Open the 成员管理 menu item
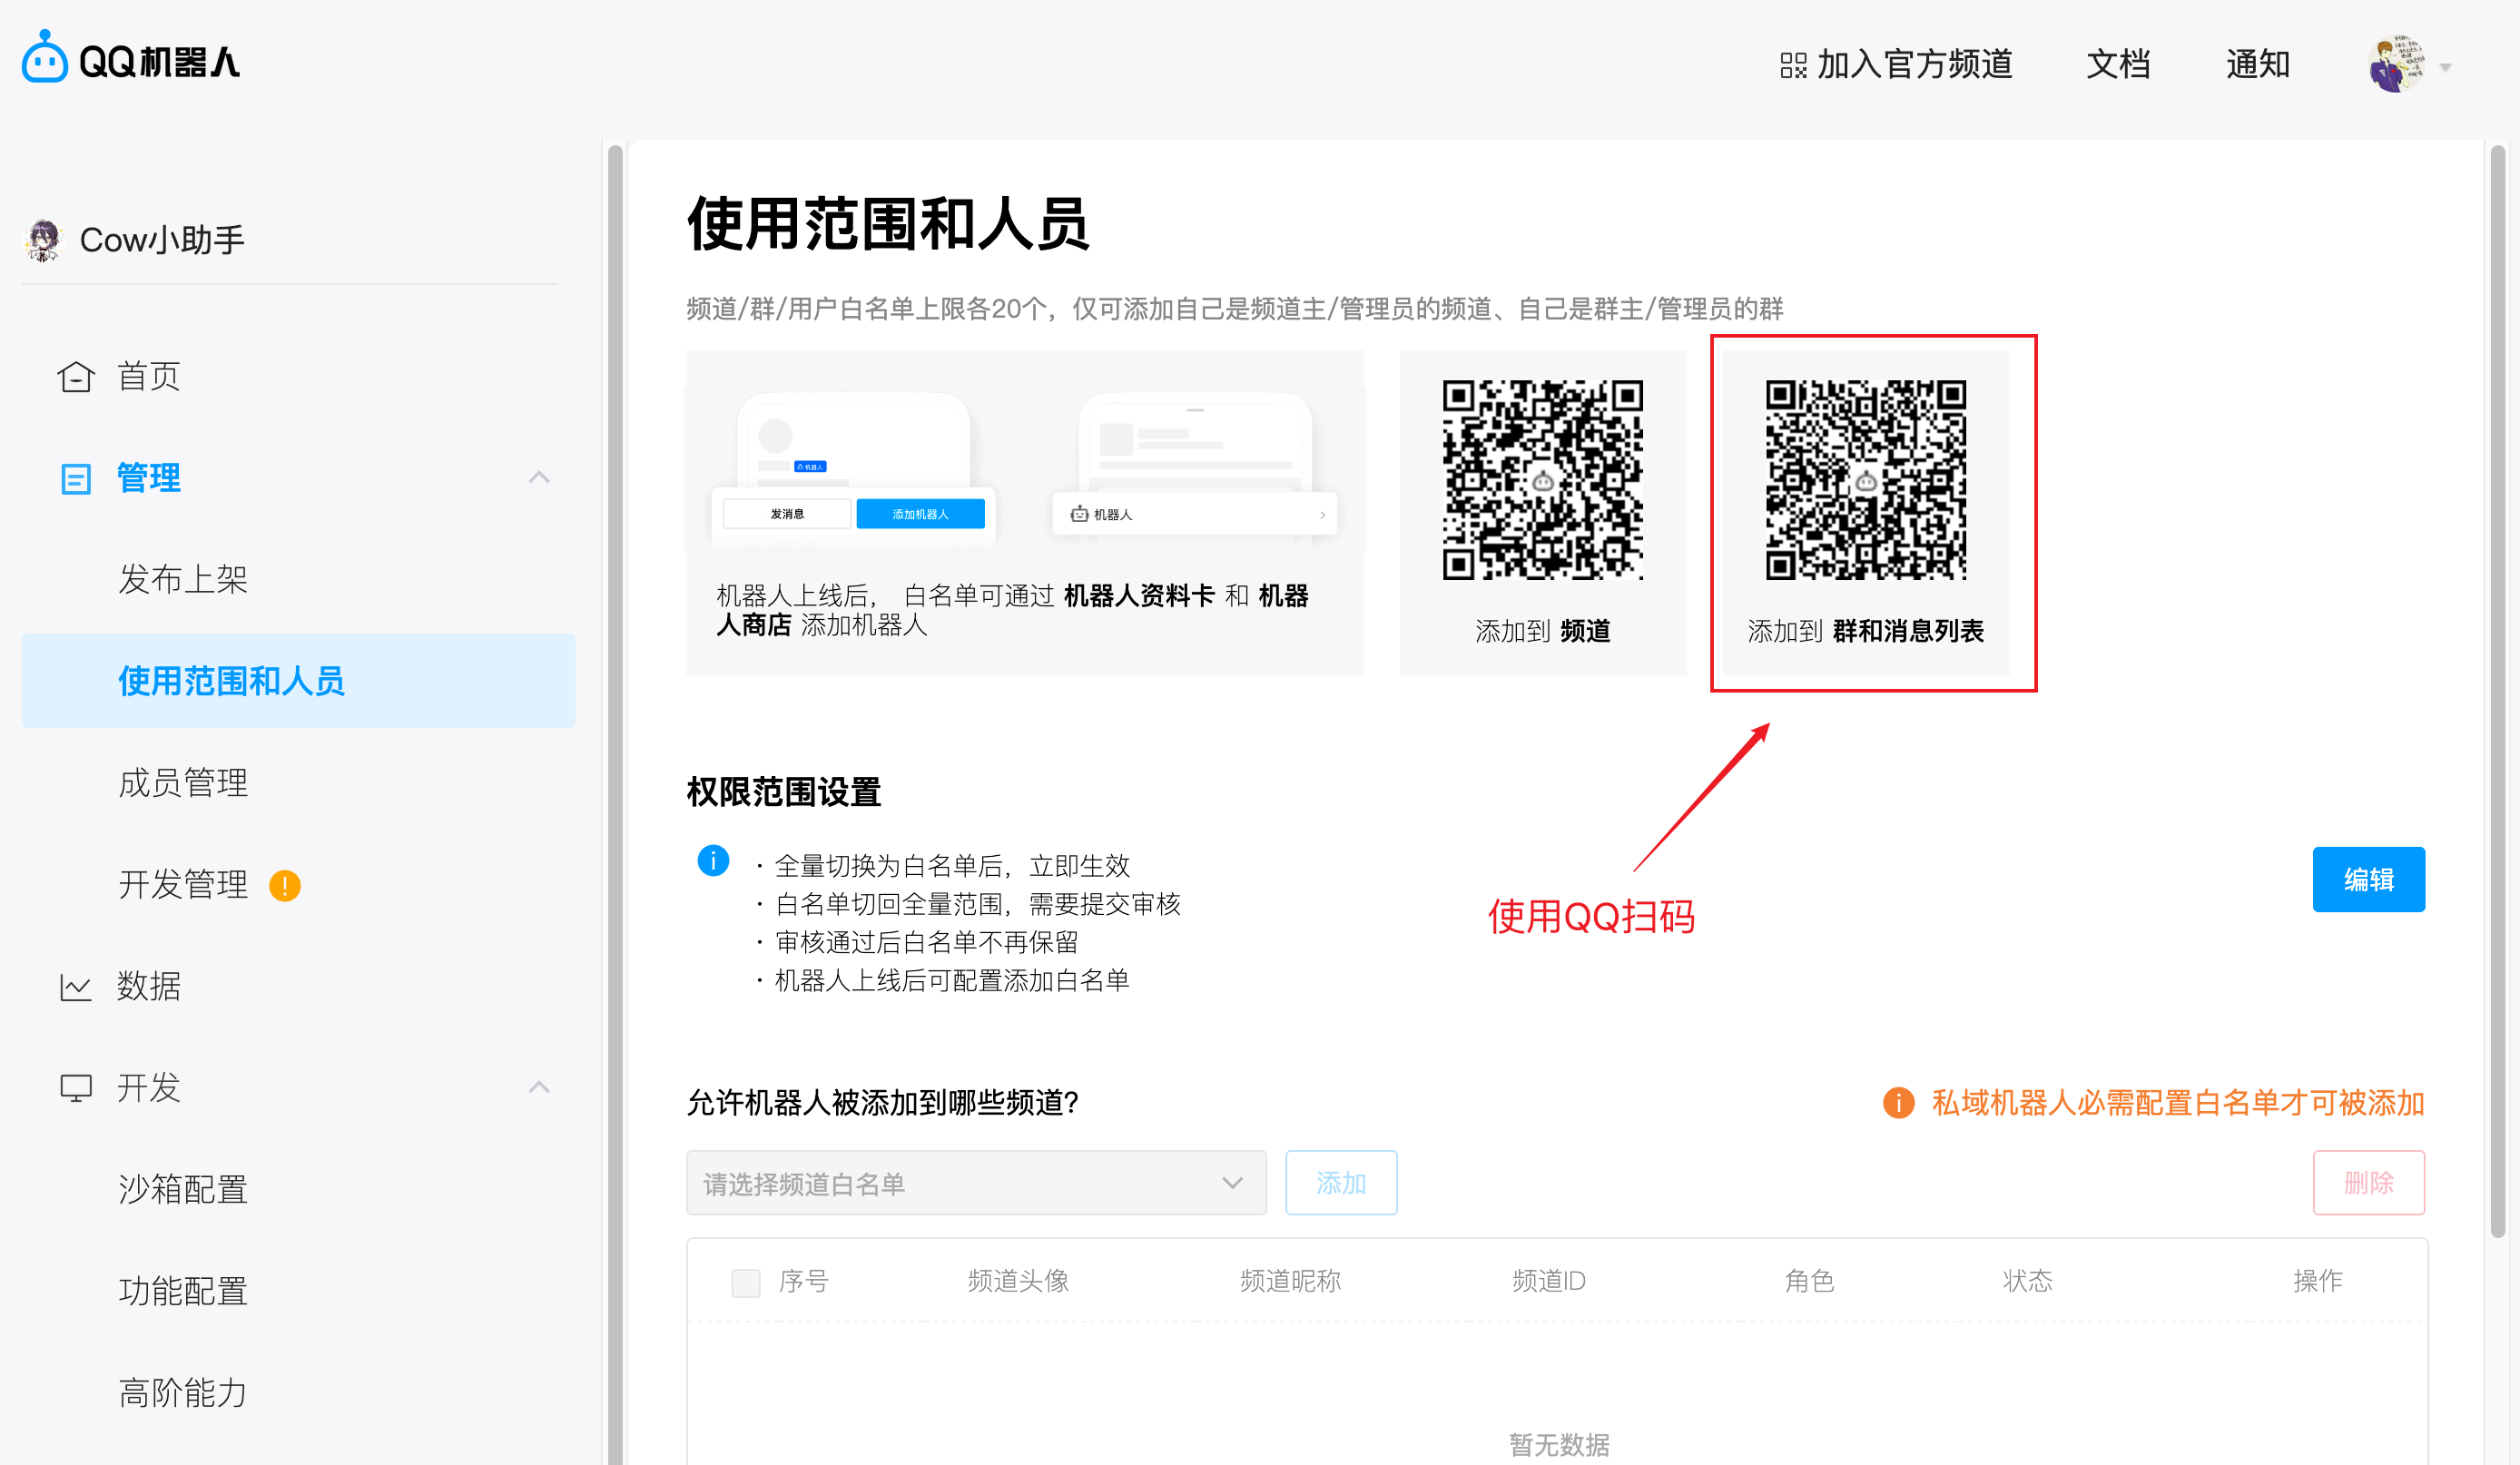This screenshot has width=2520, height=1465. coord(183,783)
